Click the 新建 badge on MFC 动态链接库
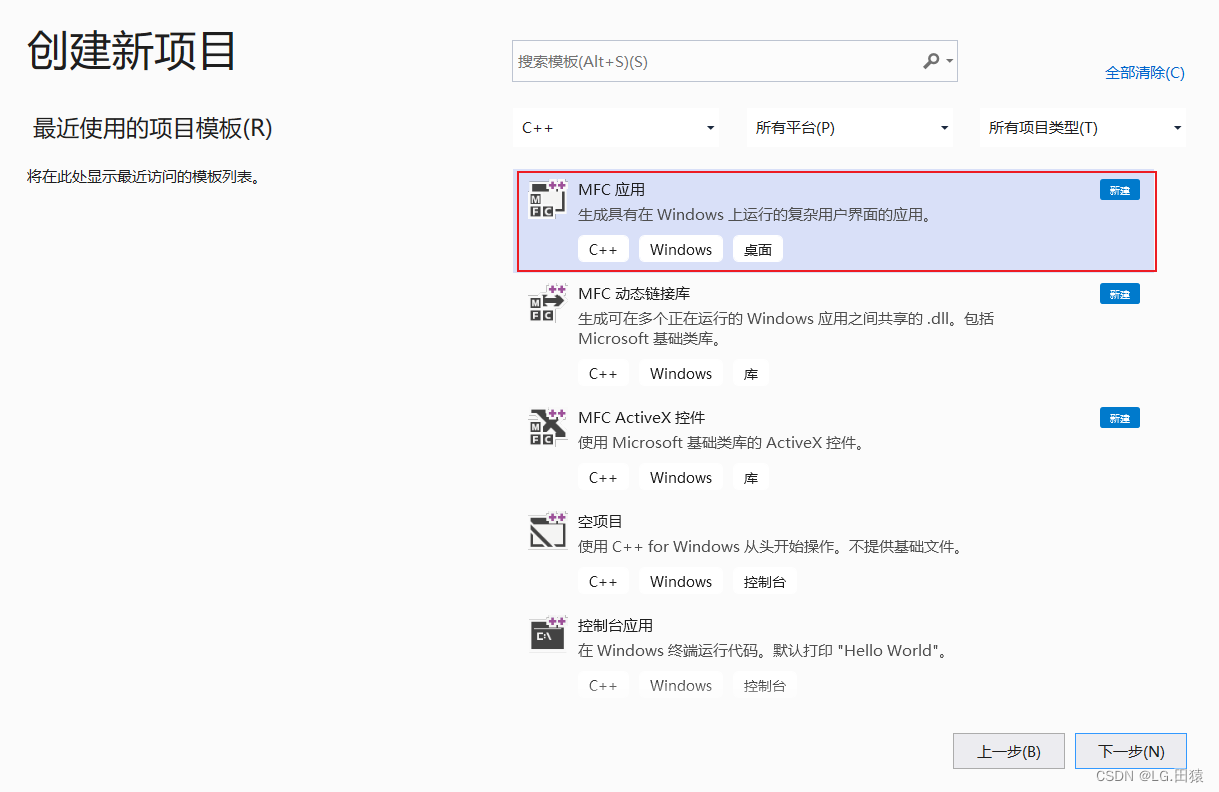The height and width of the screenshot is (792, 1219). (1119, 294)
